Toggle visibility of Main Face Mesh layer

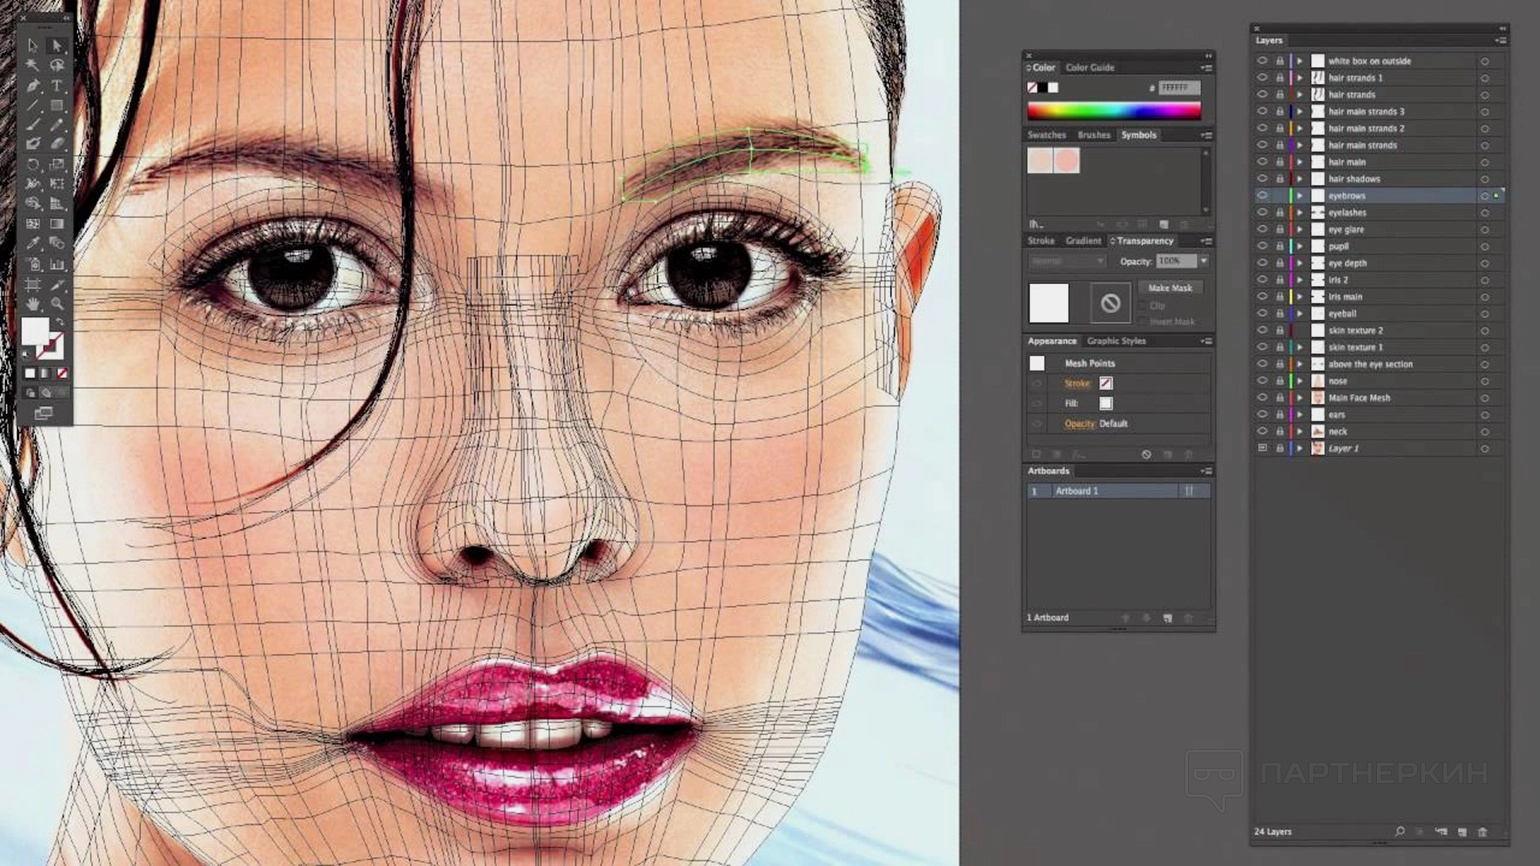pyautogui.click(x=1262, y=398)
